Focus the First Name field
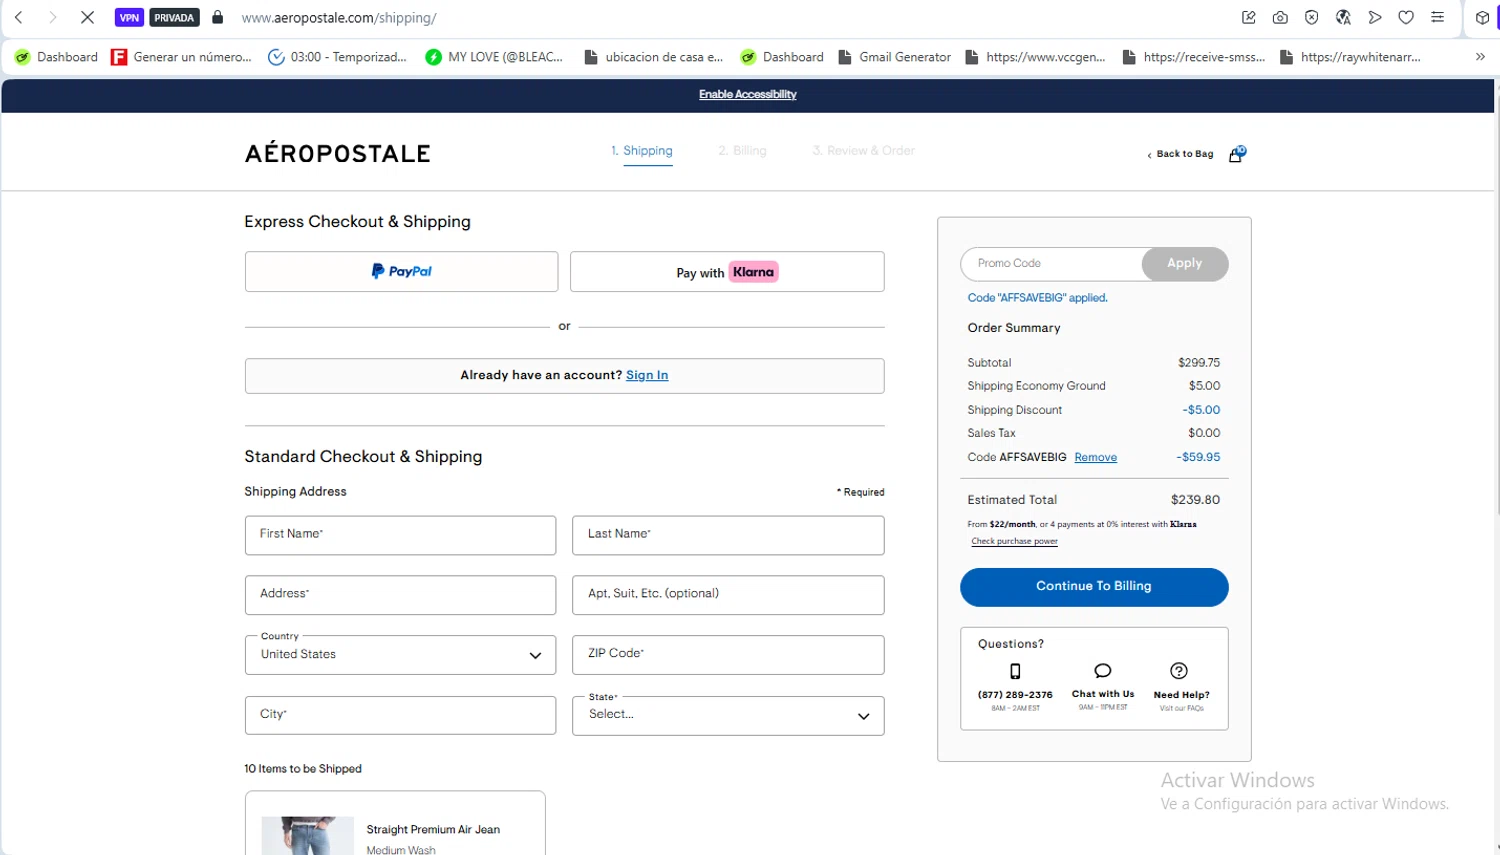This screenshot has width=1500, height=855. click(400, 535)
